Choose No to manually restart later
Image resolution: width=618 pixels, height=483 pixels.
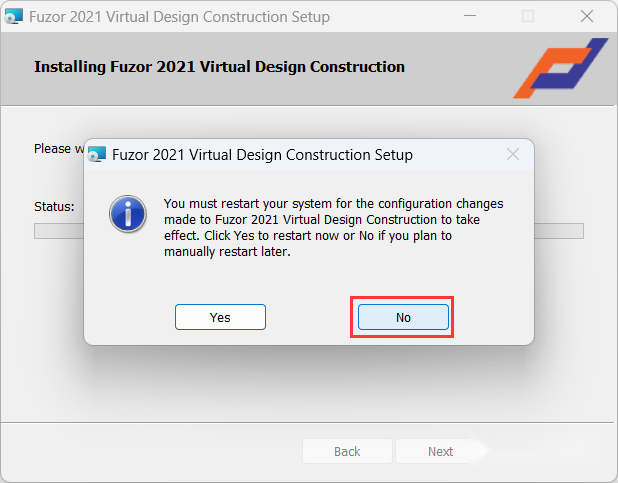(x=403, y=317)
